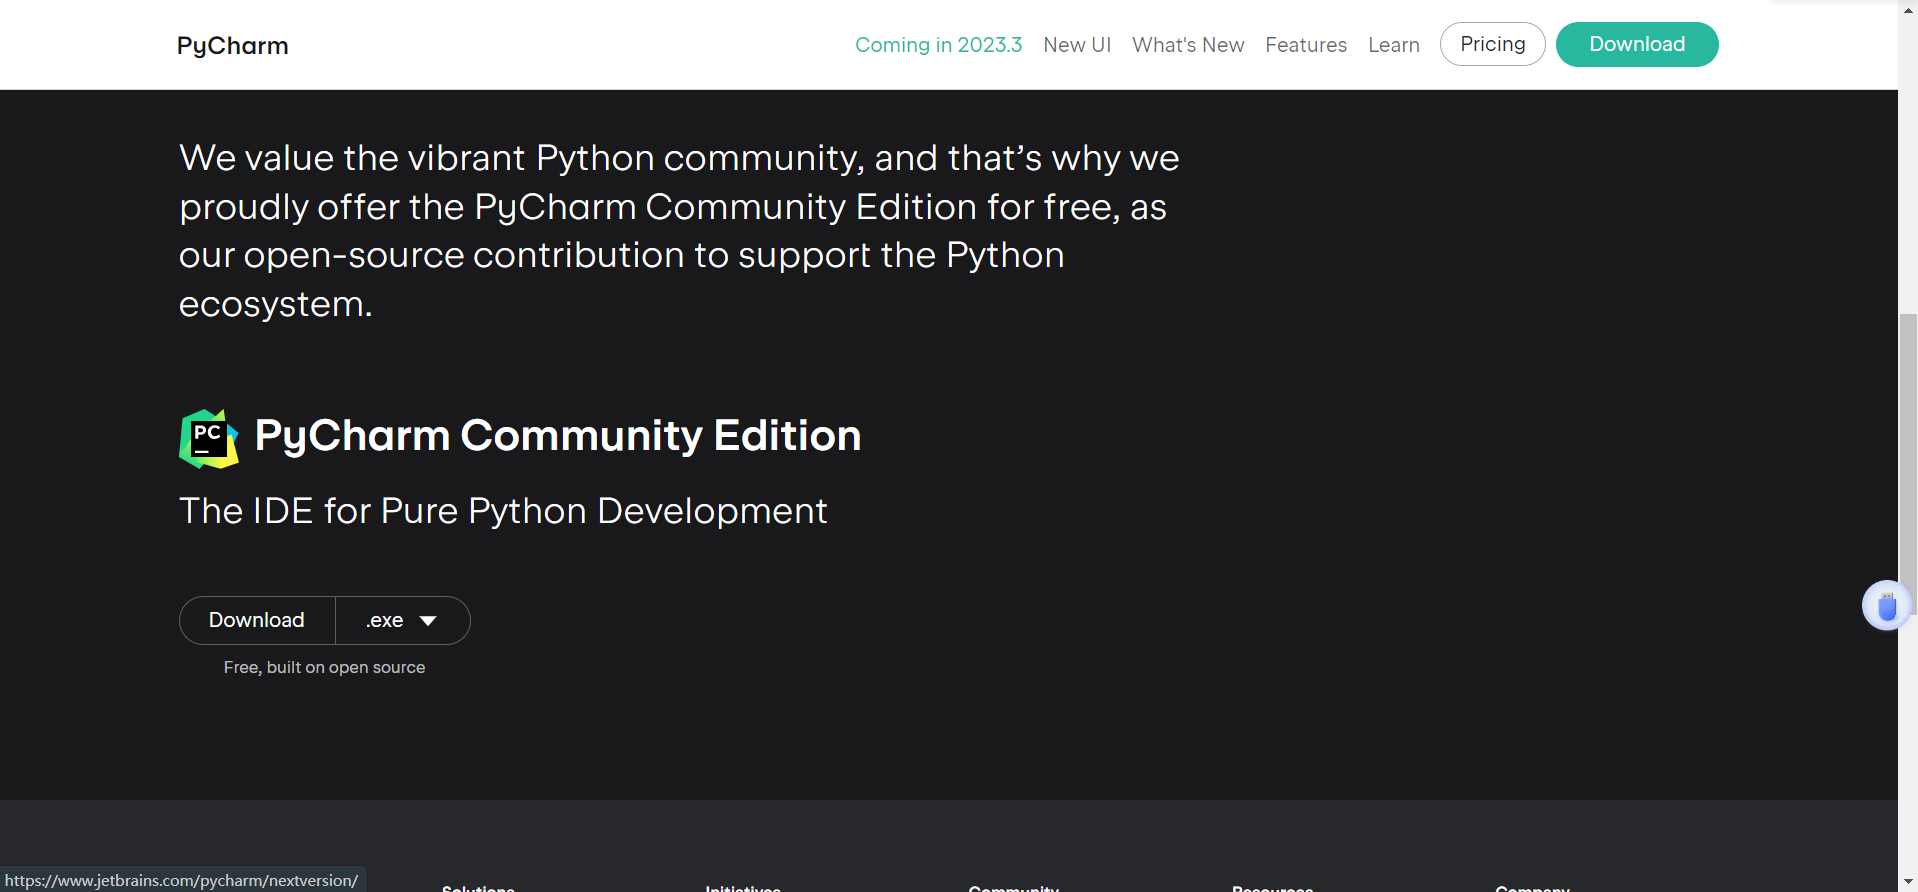The image size is (1918, 892).
Task: Open the Features menu item
Action: [1306, 45]
